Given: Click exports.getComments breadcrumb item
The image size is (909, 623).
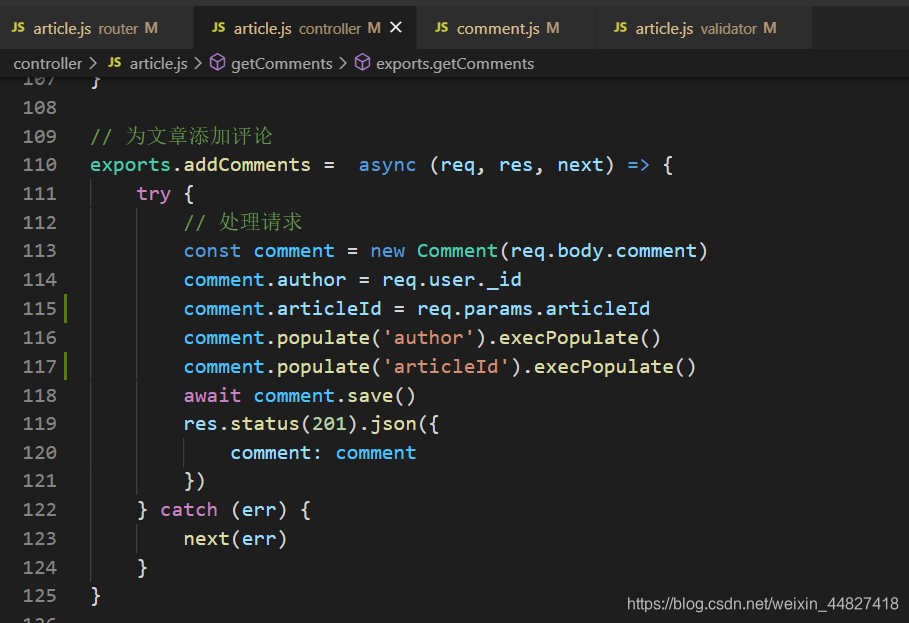Looking at the screenshot, I should 455,63.
